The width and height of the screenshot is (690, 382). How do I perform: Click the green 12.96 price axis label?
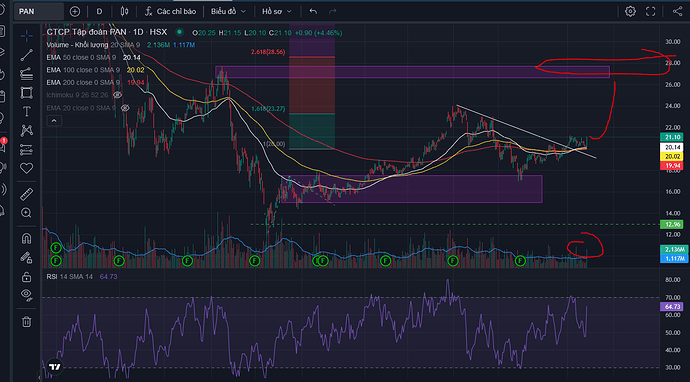tap(672, 225)
